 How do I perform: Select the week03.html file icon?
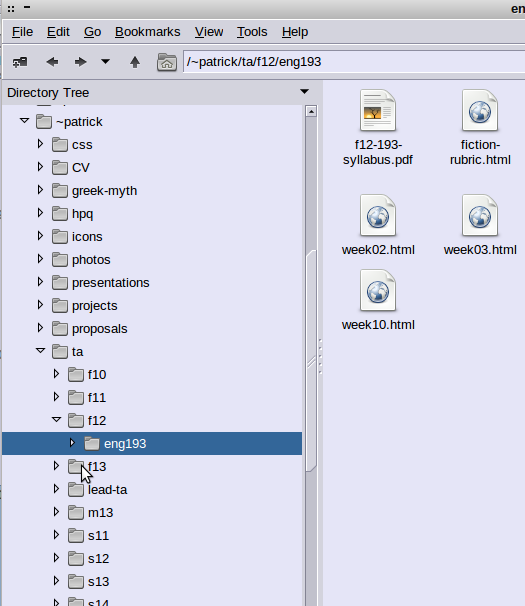pos(480,215)
